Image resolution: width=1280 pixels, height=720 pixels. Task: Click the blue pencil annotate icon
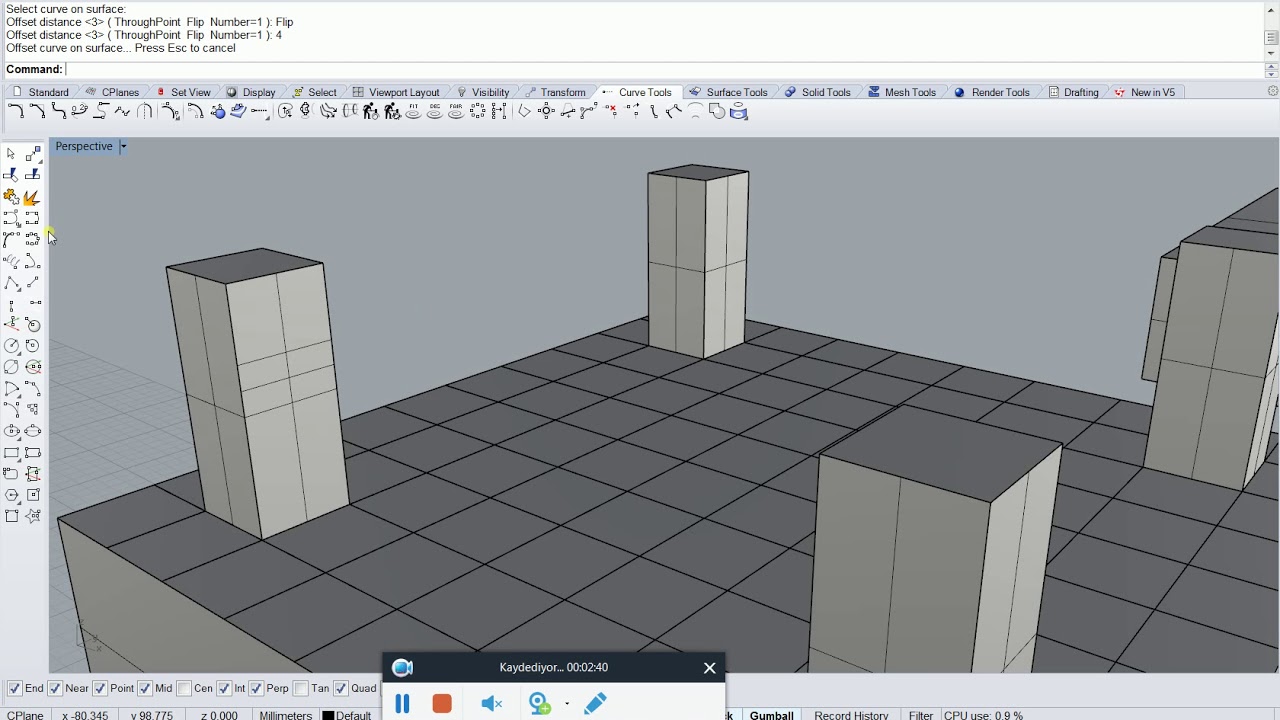pos(595,704)
